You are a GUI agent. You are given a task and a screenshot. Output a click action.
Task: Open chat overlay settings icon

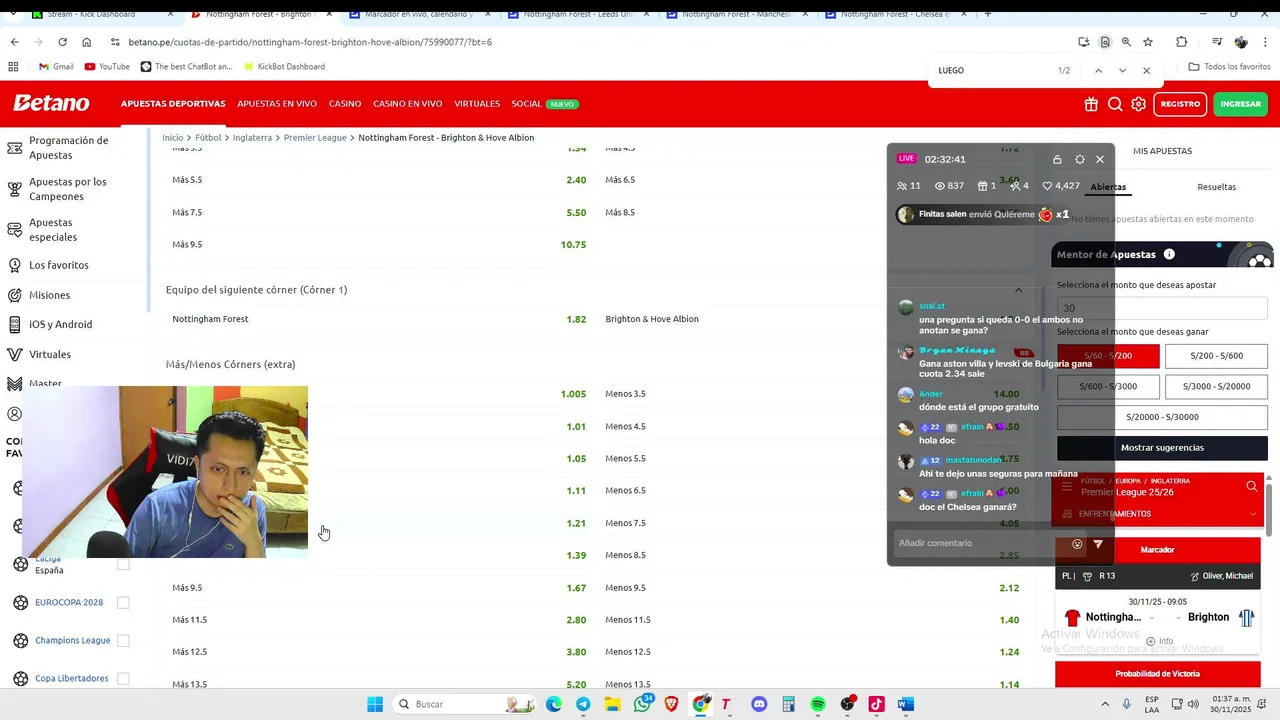point(1079,159)
